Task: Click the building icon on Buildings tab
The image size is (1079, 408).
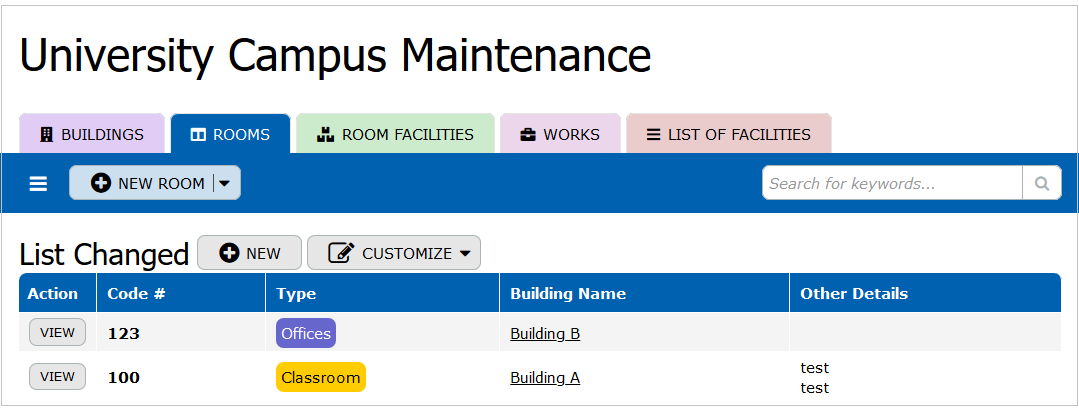Action: point(46,135)
